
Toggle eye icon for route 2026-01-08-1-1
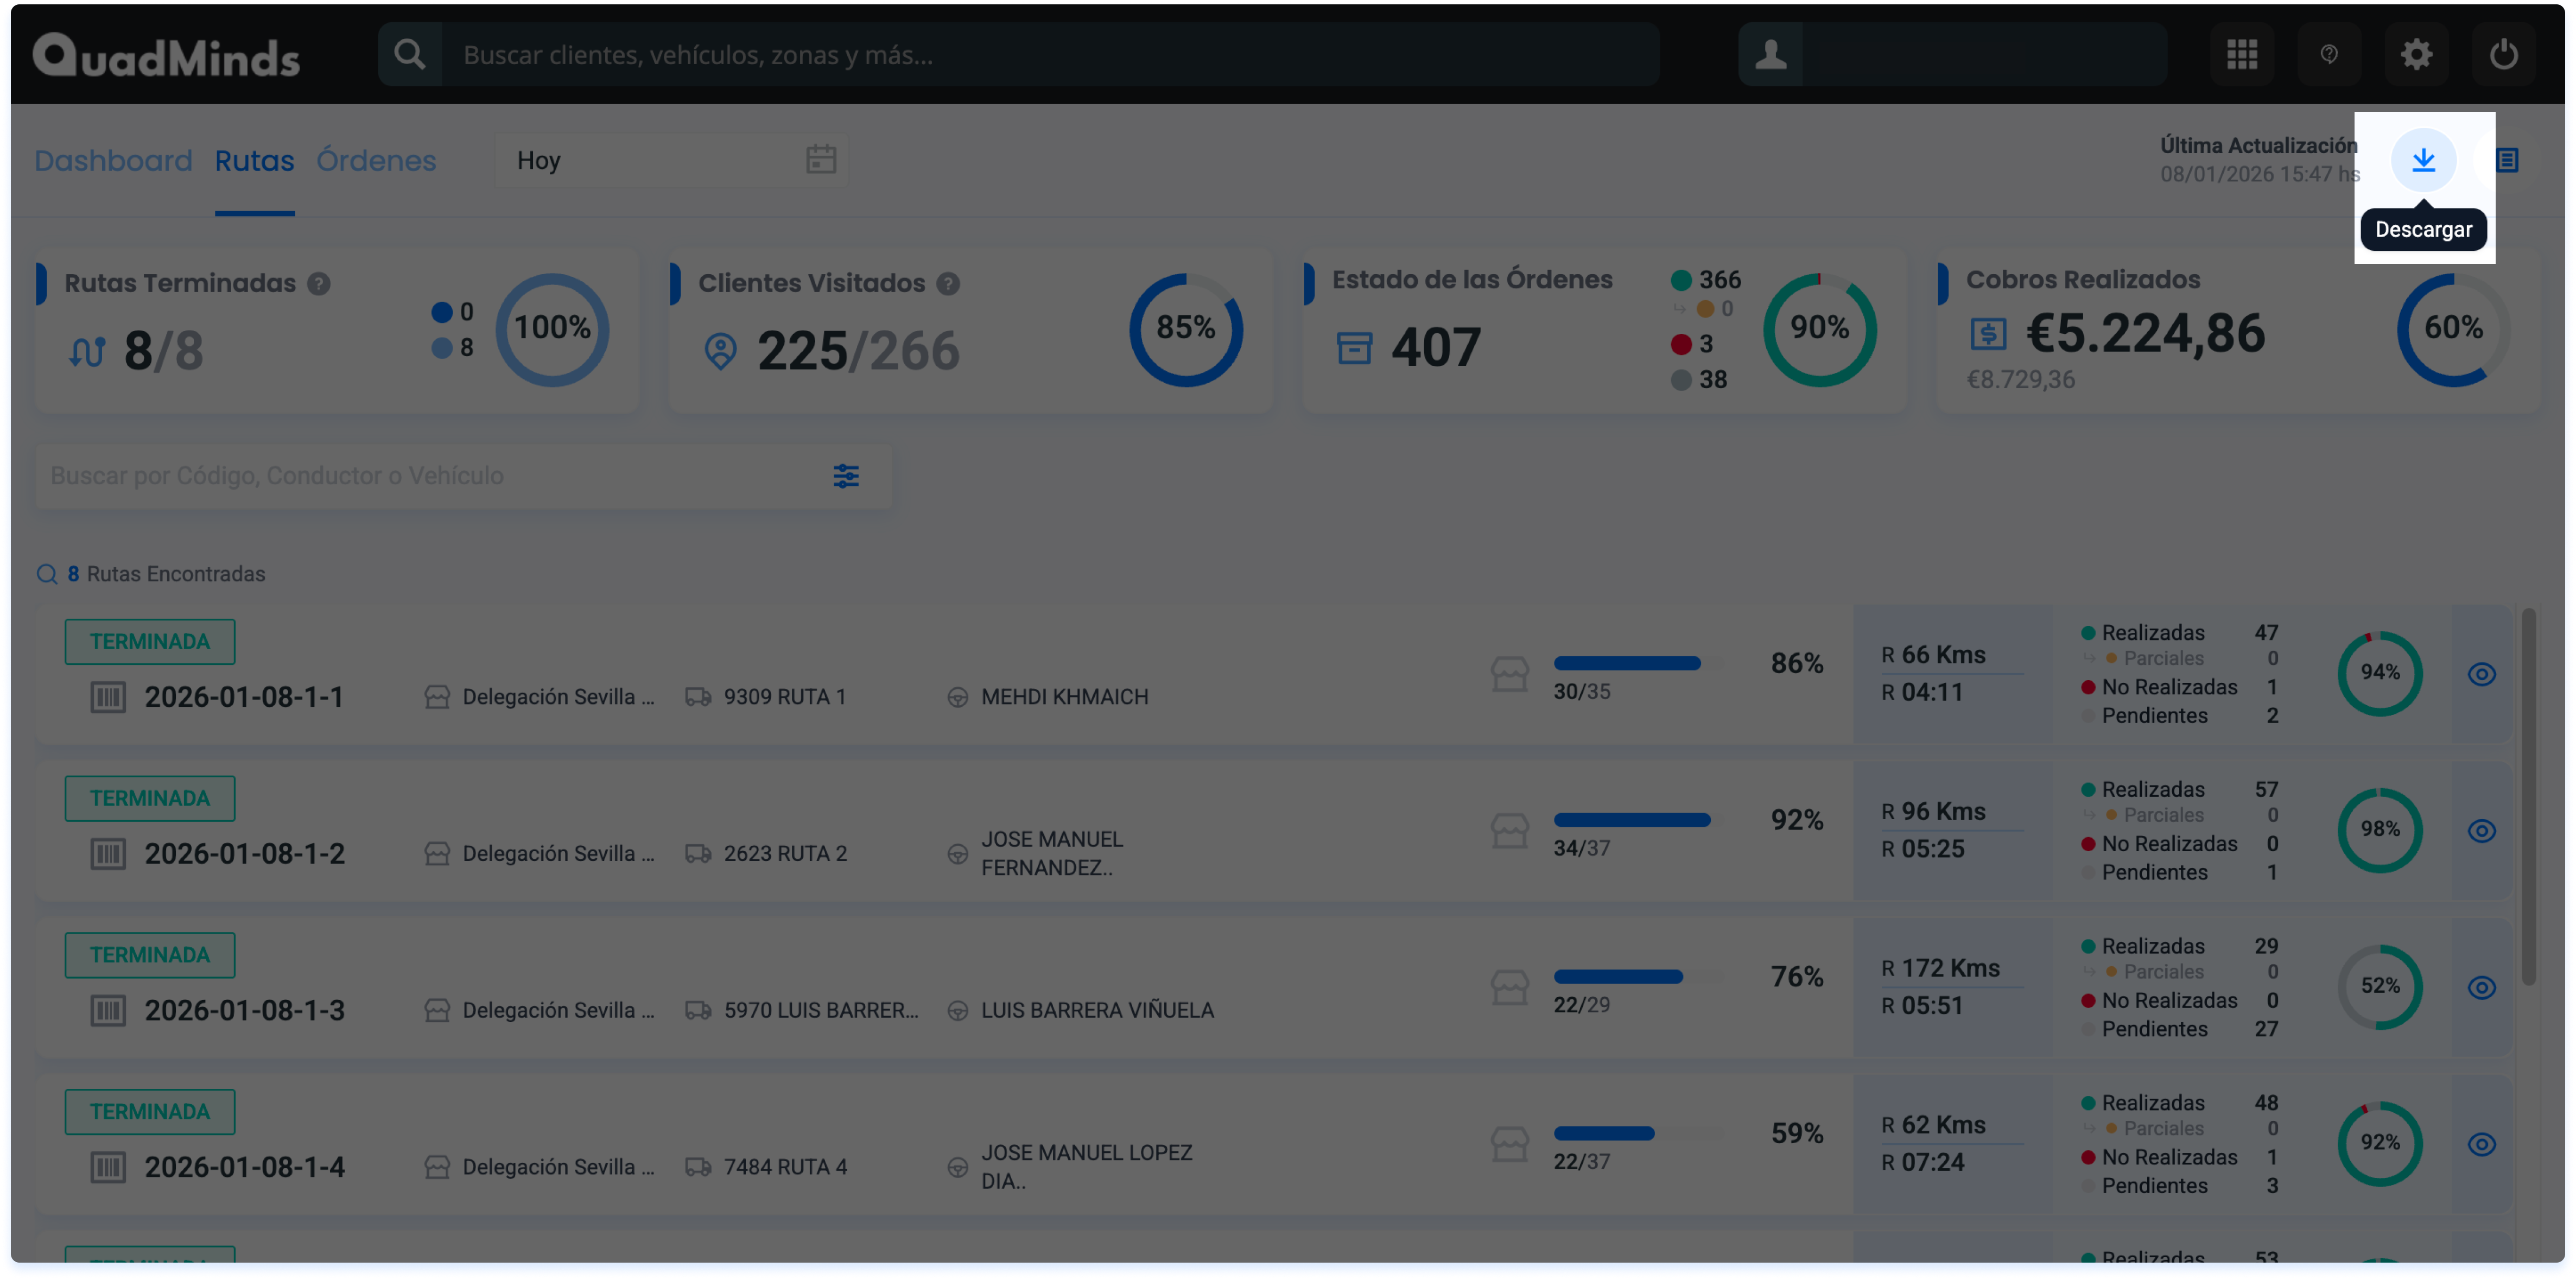[x=2481, y=674]
